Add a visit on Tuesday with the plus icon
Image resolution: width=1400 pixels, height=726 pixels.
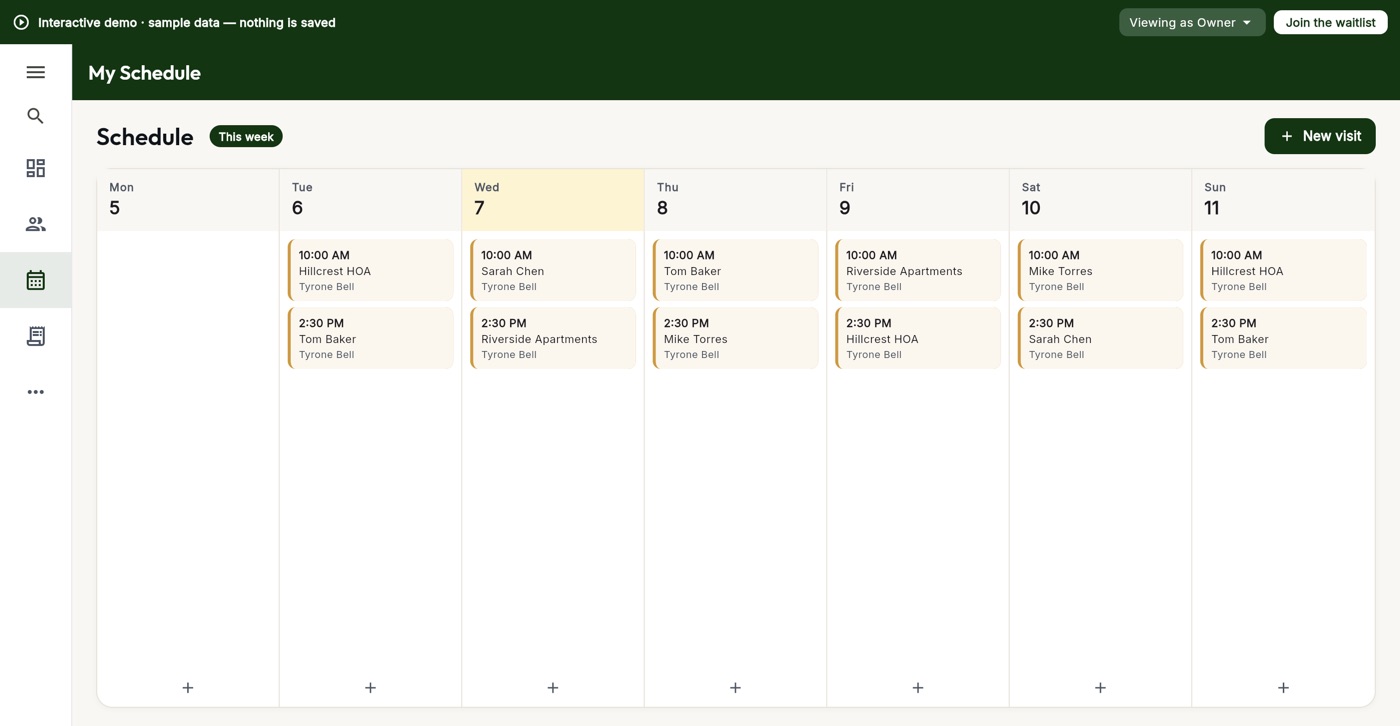tap(370, 688)
